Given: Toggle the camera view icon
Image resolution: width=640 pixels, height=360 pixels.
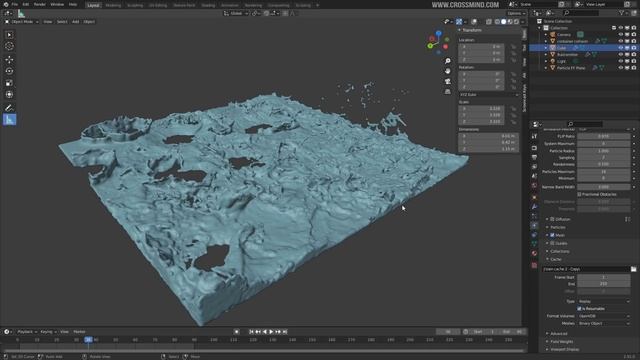Looking at the screenshot, I should (448, 81).
